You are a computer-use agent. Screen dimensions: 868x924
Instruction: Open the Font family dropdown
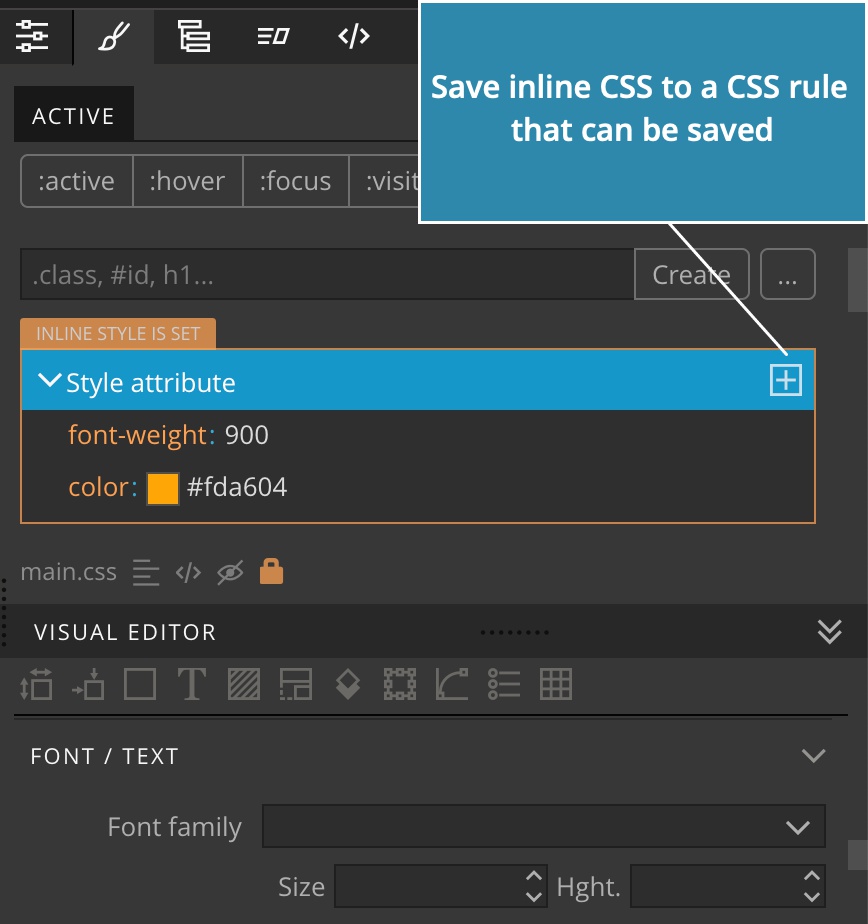pyautogui.click(x=543, y=826)
